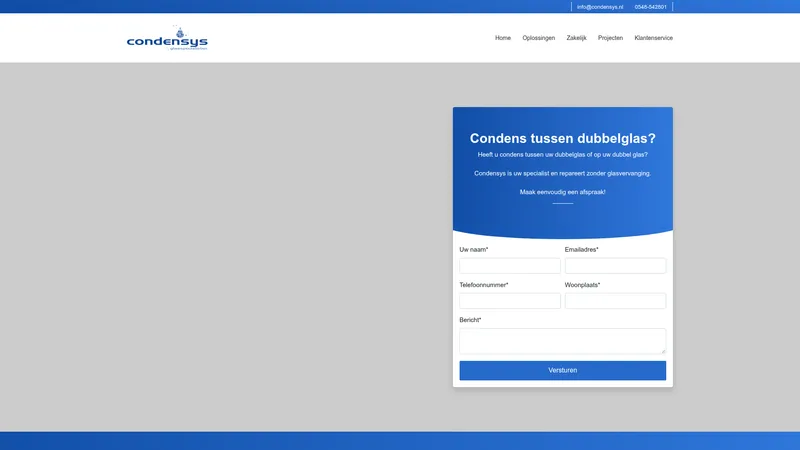Image resolution: width=800 pixels, height=450 pixels.
Task: Click the Condensys logo
Action: pyautogui.click(x=167, y=38)
